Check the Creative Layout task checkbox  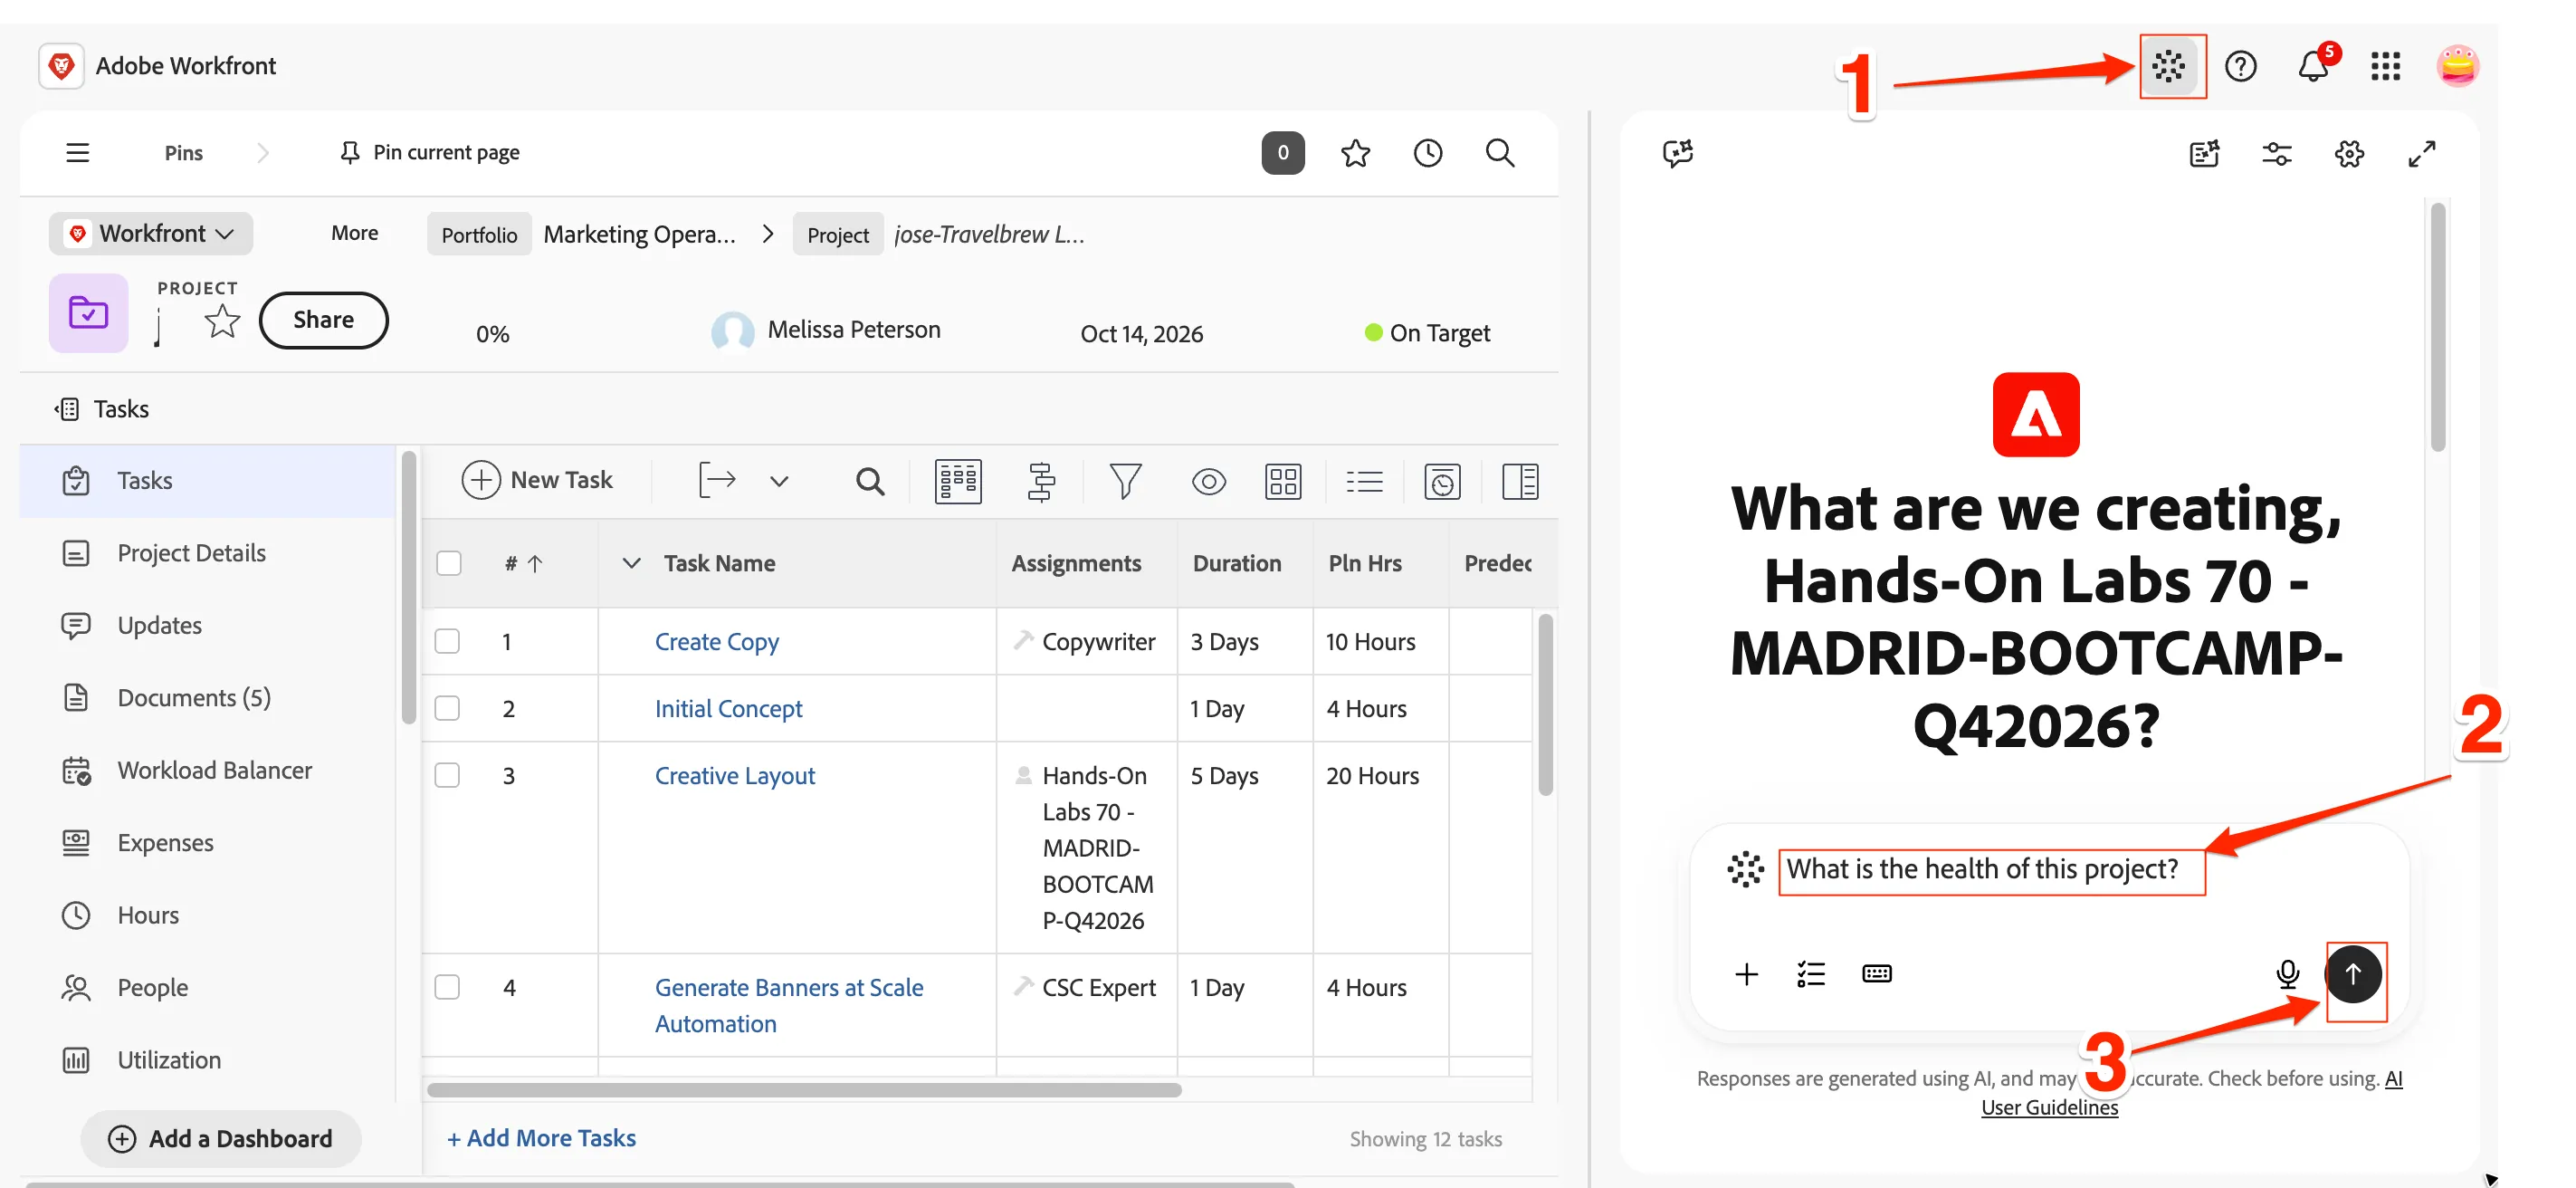pyautogui.click(x=447, y=775)
